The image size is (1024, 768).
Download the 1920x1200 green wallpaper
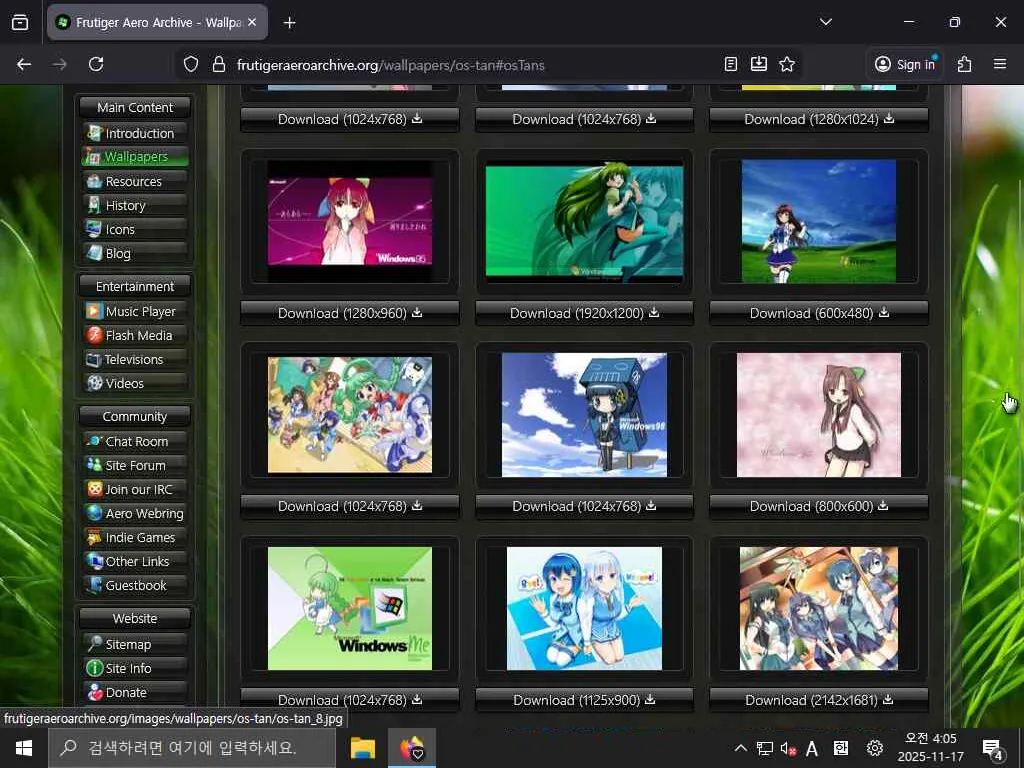click(x=584, y=313)
